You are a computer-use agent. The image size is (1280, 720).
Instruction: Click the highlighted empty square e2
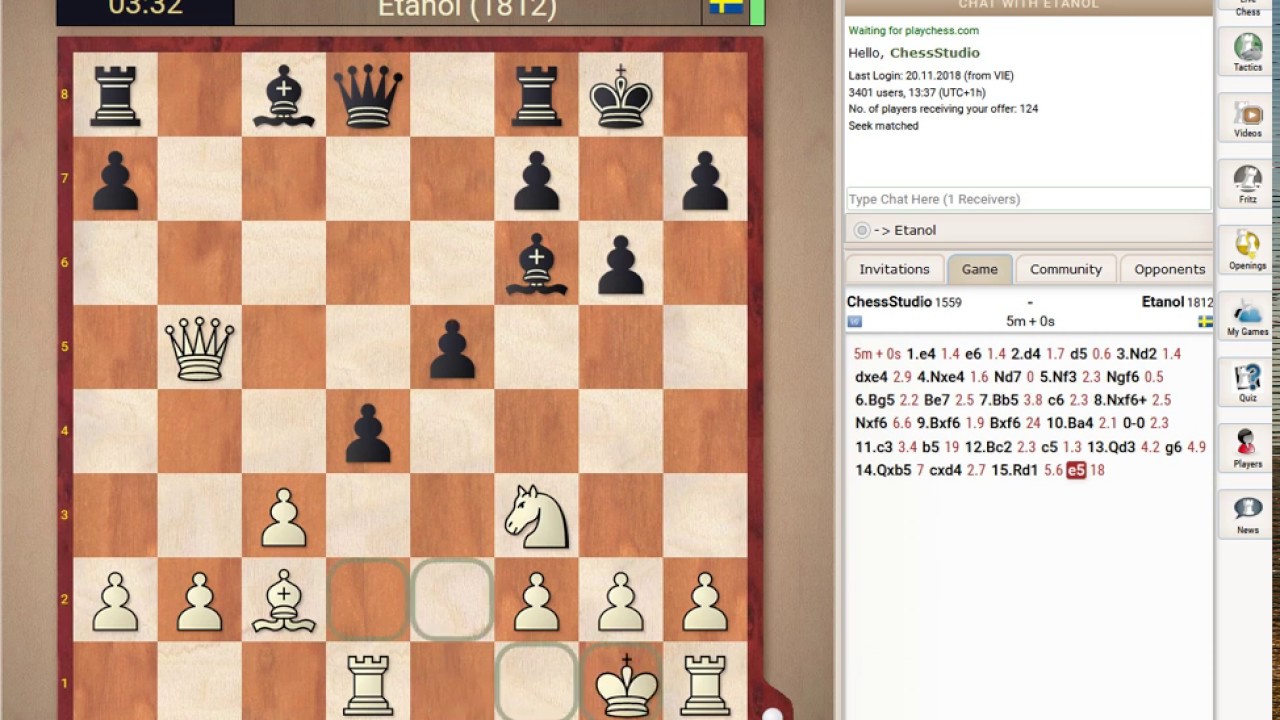452,600
